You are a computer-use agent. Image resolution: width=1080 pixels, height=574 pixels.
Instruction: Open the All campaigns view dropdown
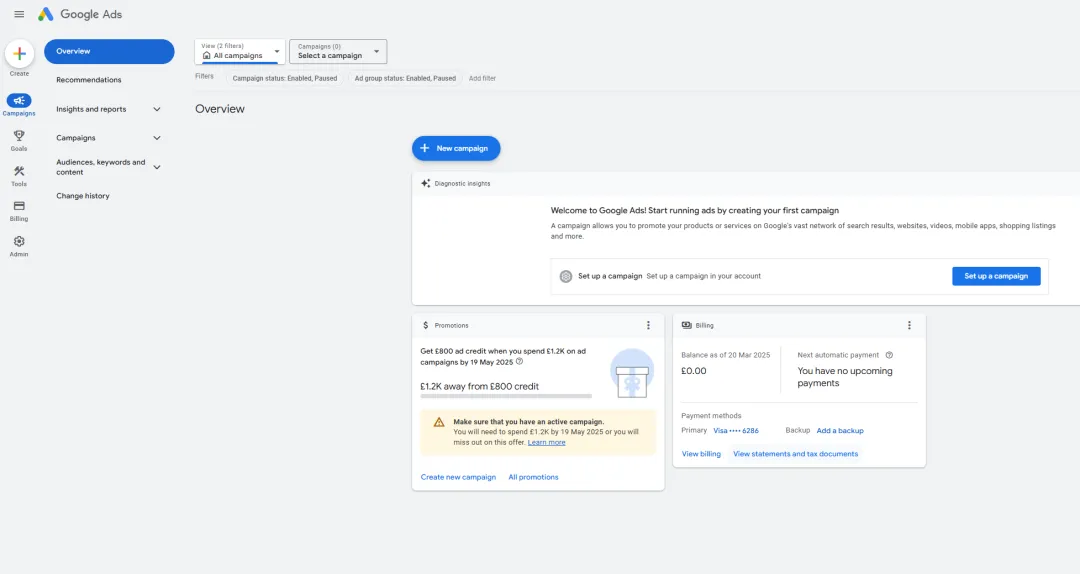pos(240,52)
